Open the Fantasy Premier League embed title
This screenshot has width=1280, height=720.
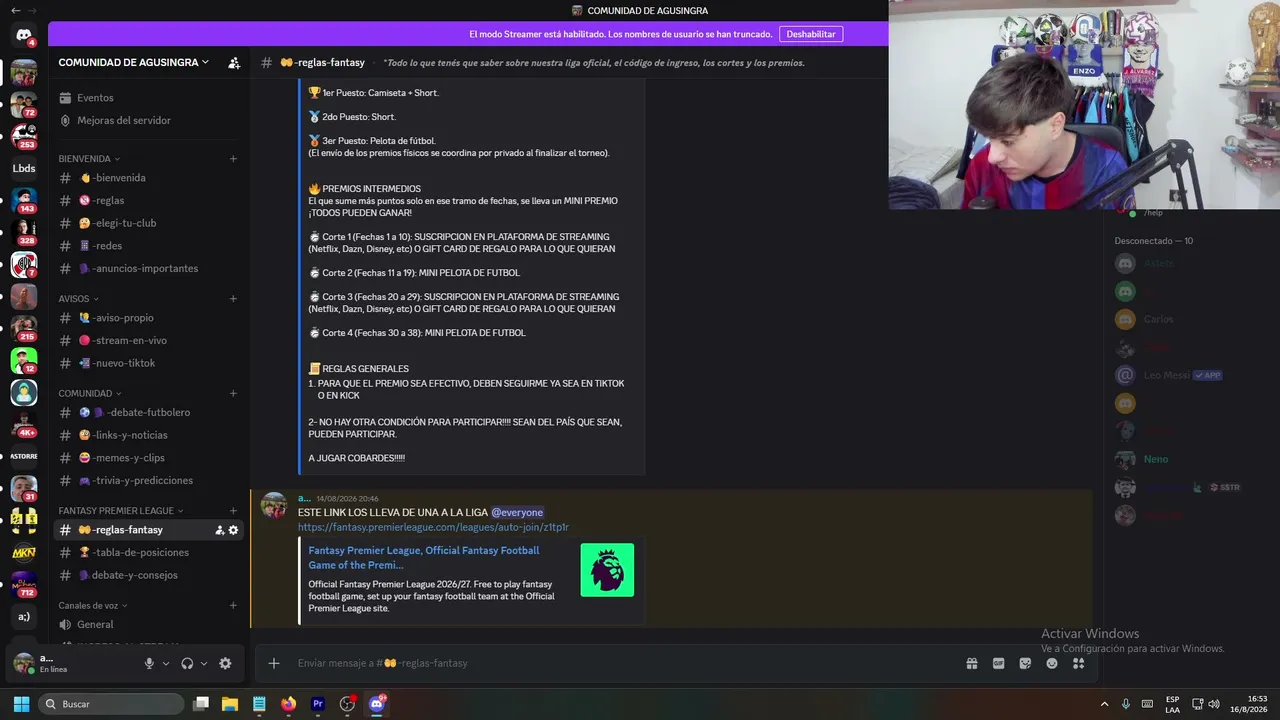click(423, 558)
